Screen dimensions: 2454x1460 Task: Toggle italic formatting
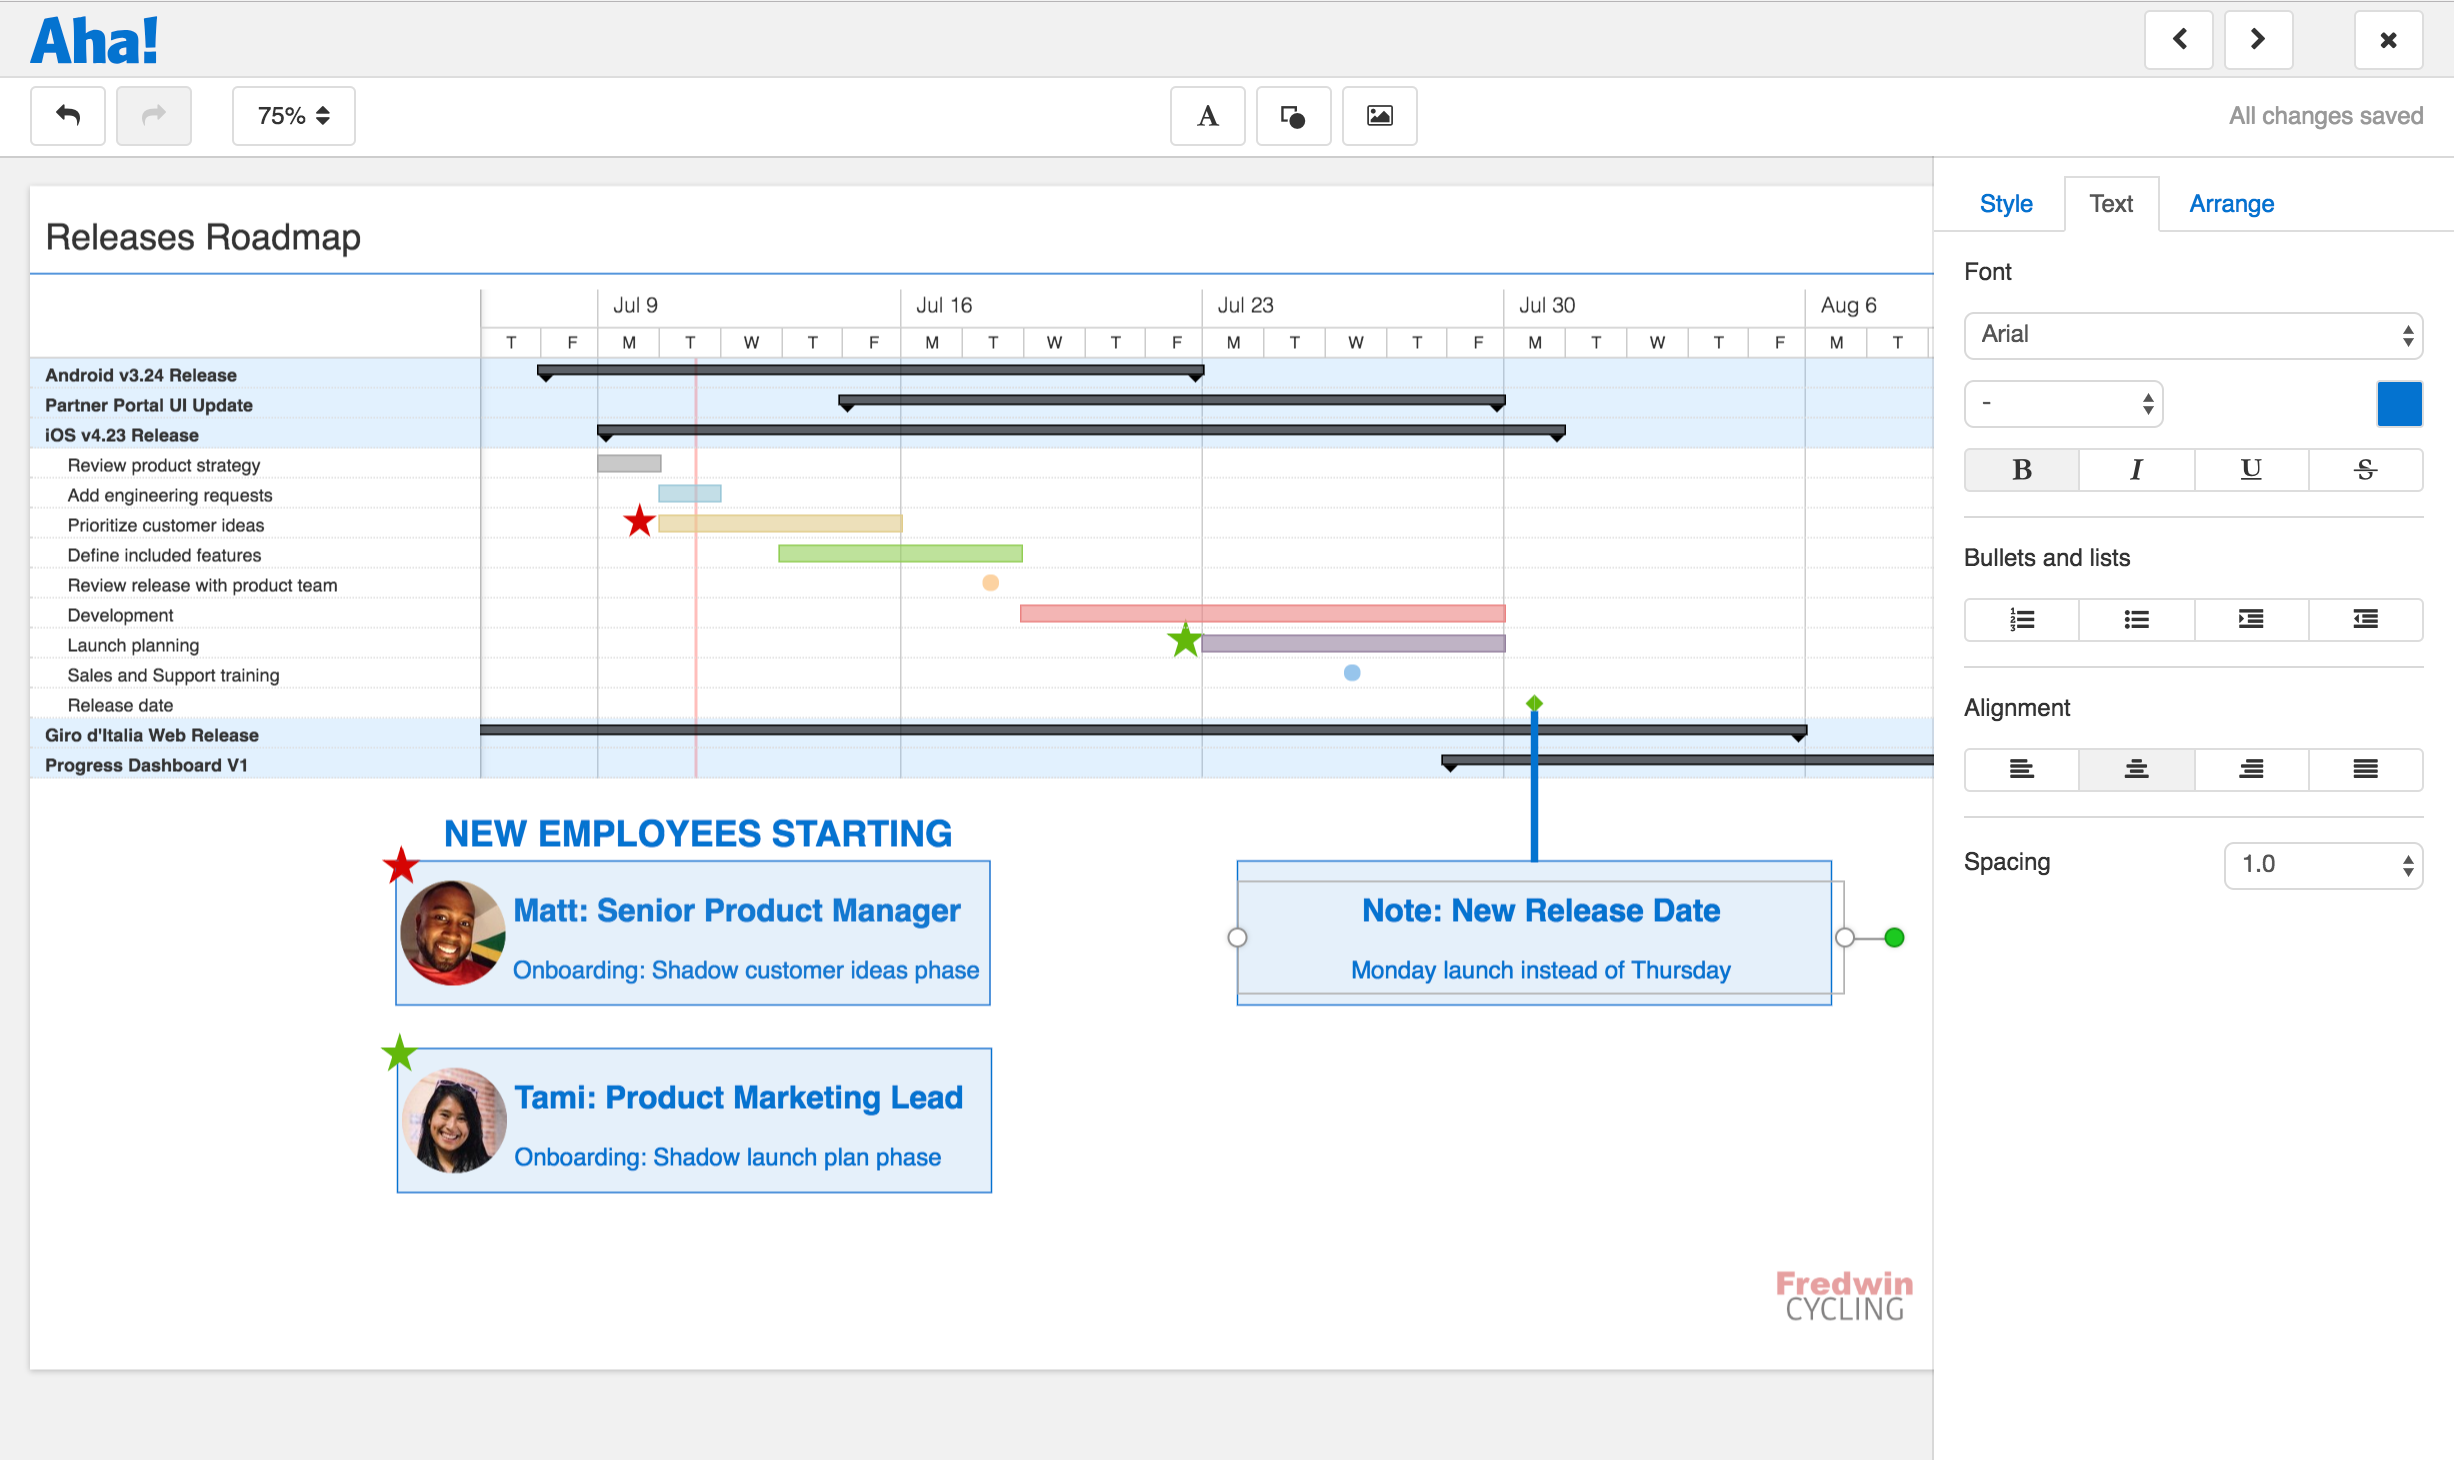pos(2136,469)
